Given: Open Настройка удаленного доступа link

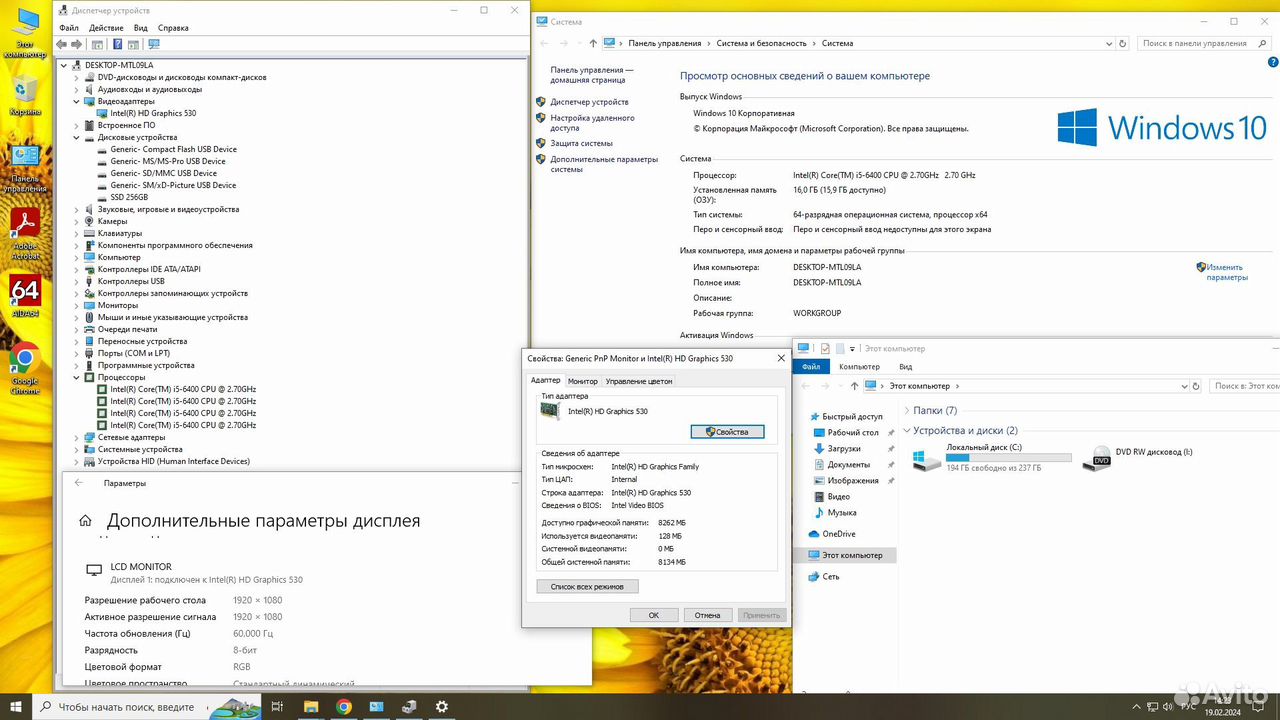Looking at the screenshot, I should pyautogui.click(x=592, y=123).
